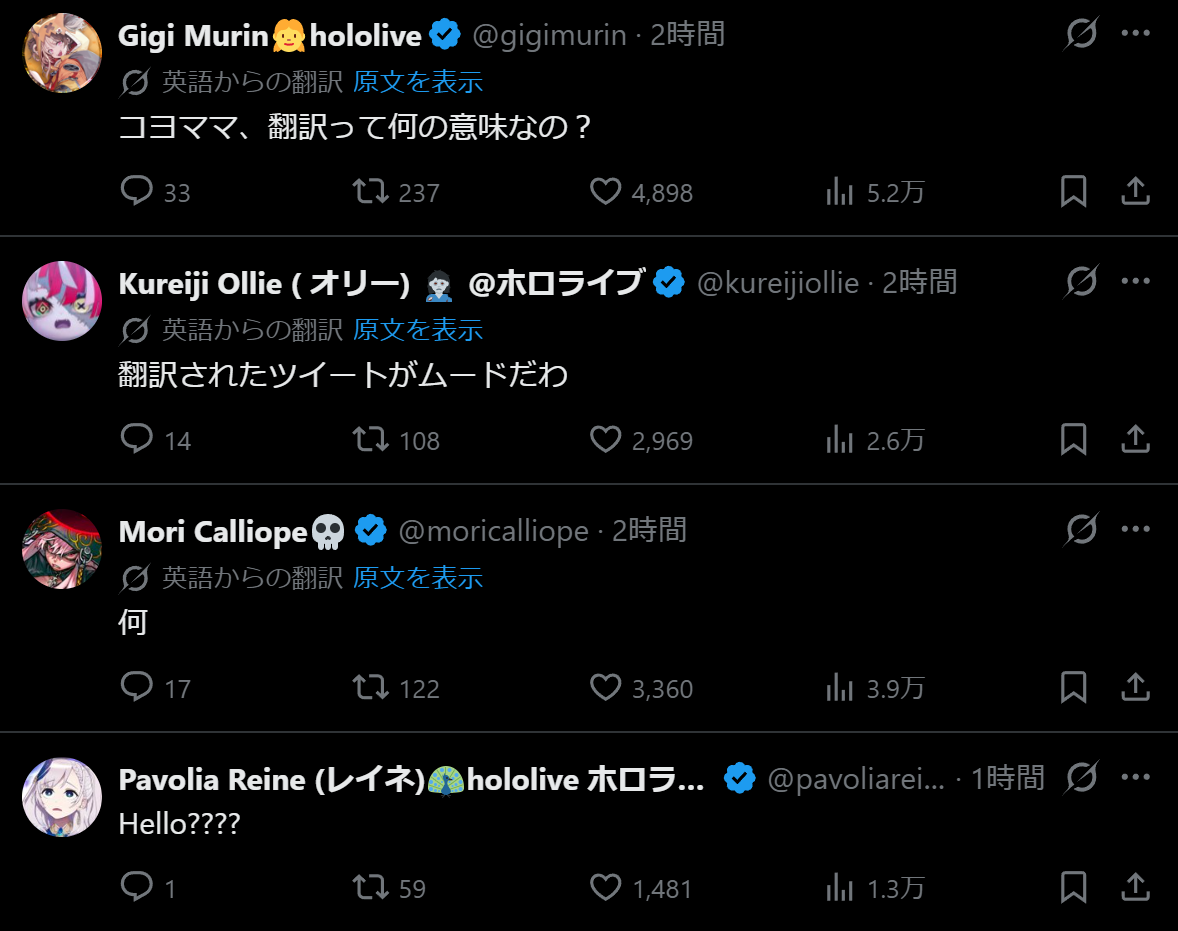Screen dimensions: 1178x931
Task: Toggle Grok icon on Gigi Murin's tweet
Action: [1081, 33]
